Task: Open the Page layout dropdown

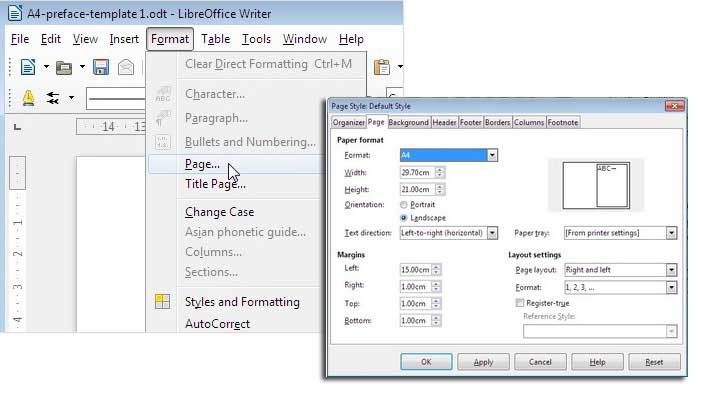Action: [671, 270]
